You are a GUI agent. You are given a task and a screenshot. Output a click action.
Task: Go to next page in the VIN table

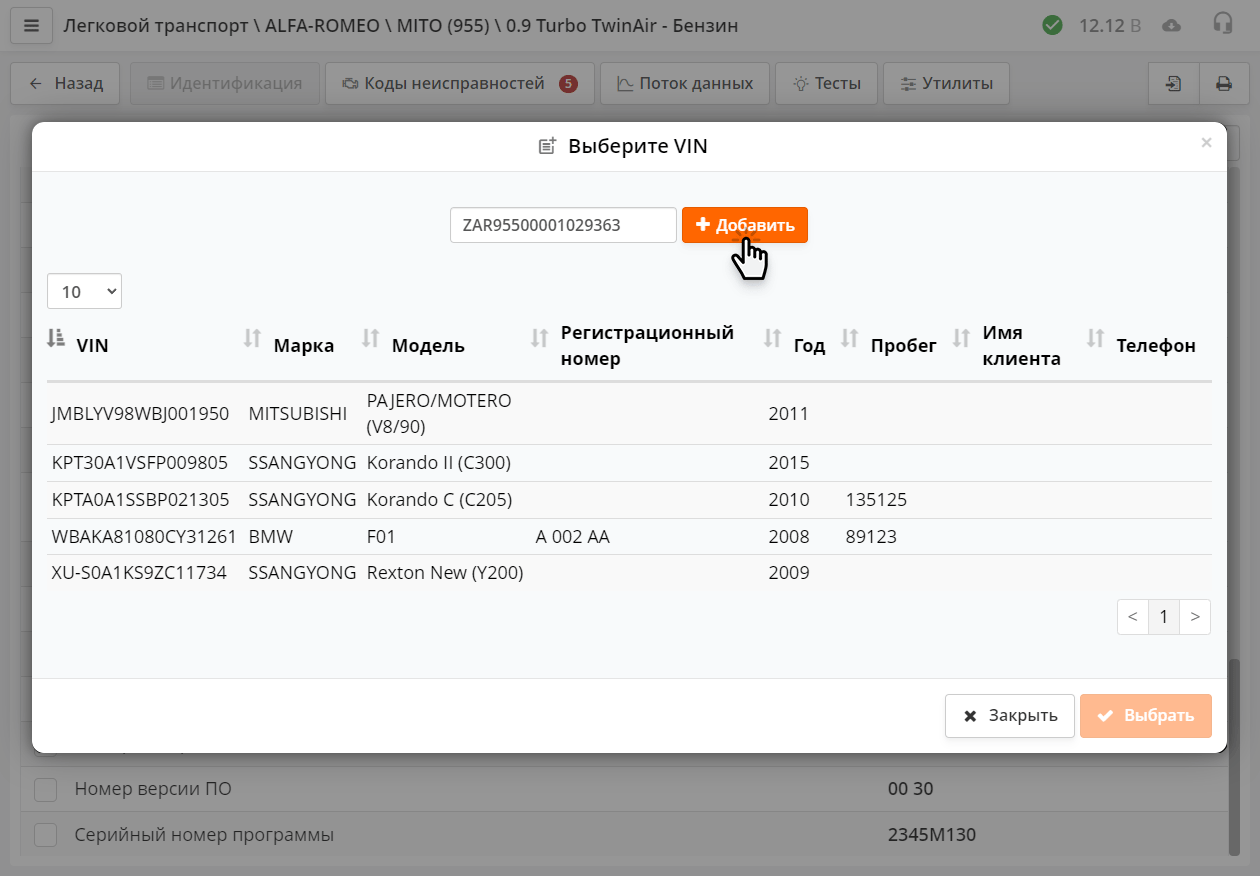coord(1195,617)
